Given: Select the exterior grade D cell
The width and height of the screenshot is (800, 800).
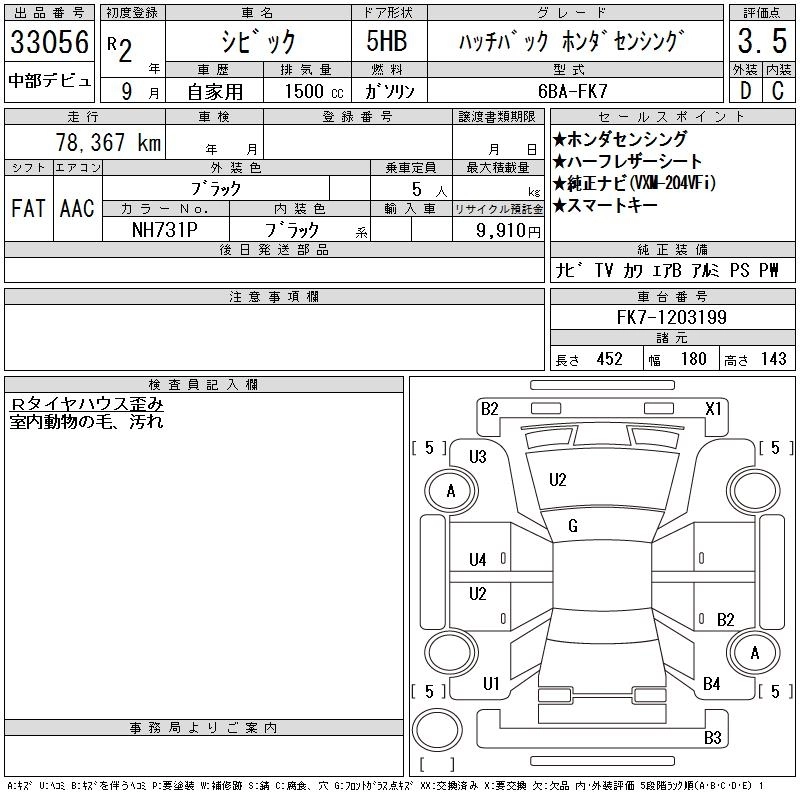Looking at the screenshot, I should point(744,89).
